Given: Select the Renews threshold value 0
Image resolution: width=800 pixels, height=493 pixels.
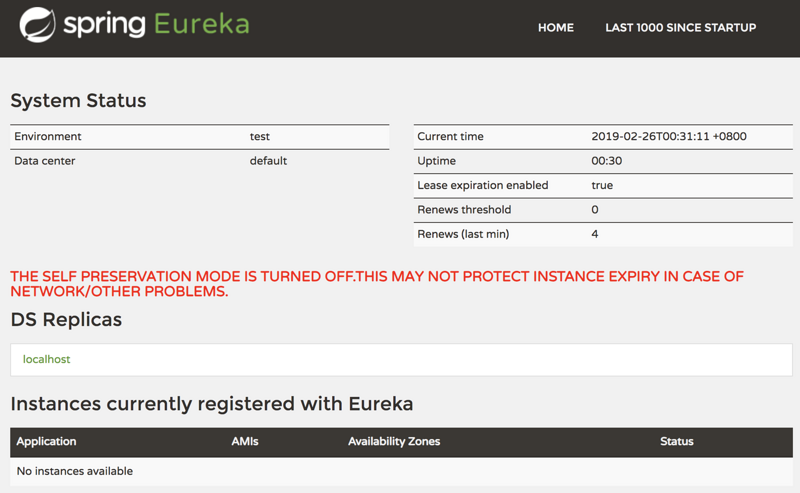Looking at the screenshot, I should tap(595, 210).
